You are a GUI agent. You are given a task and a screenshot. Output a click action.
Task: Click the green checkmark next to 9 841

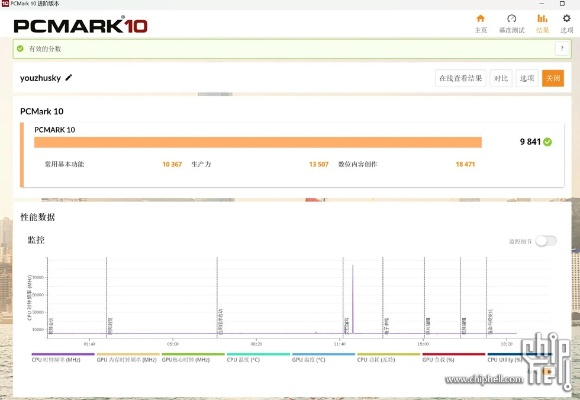(548, 142)
